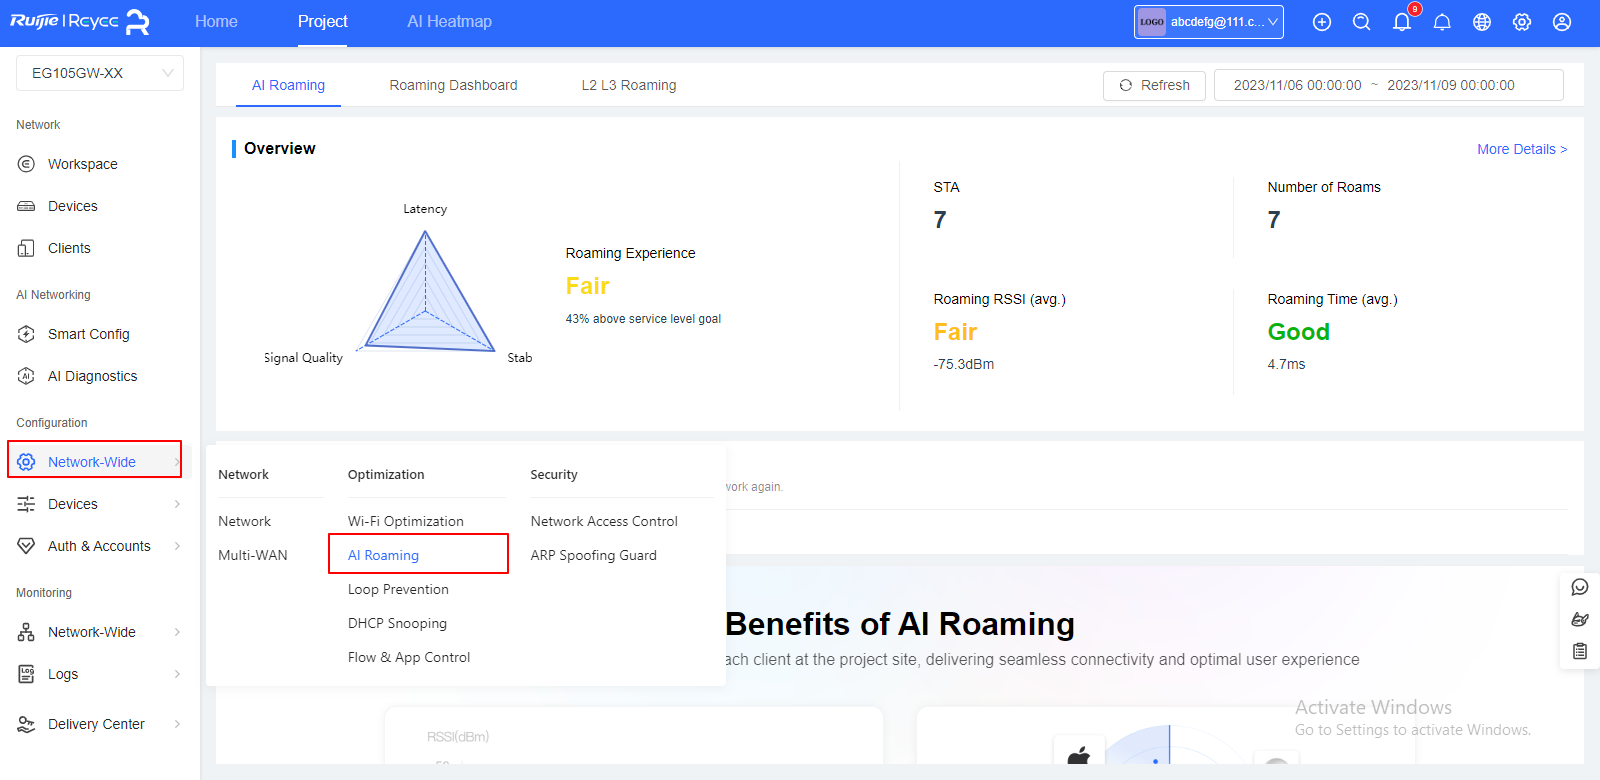Click the add (plus) icon in top bar
Viewport: 1600px width, 780px height.
pos(1322,22)
